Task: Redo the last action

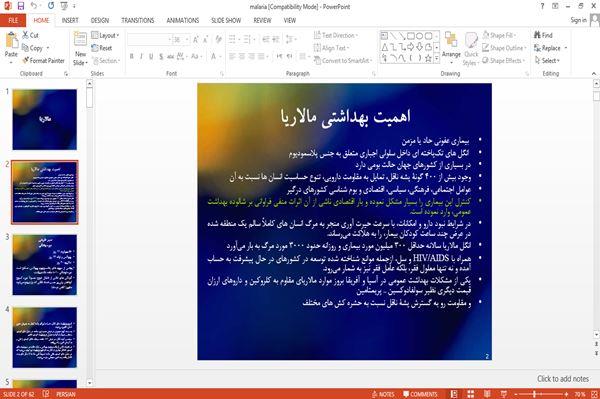Action: click(51, 6)
